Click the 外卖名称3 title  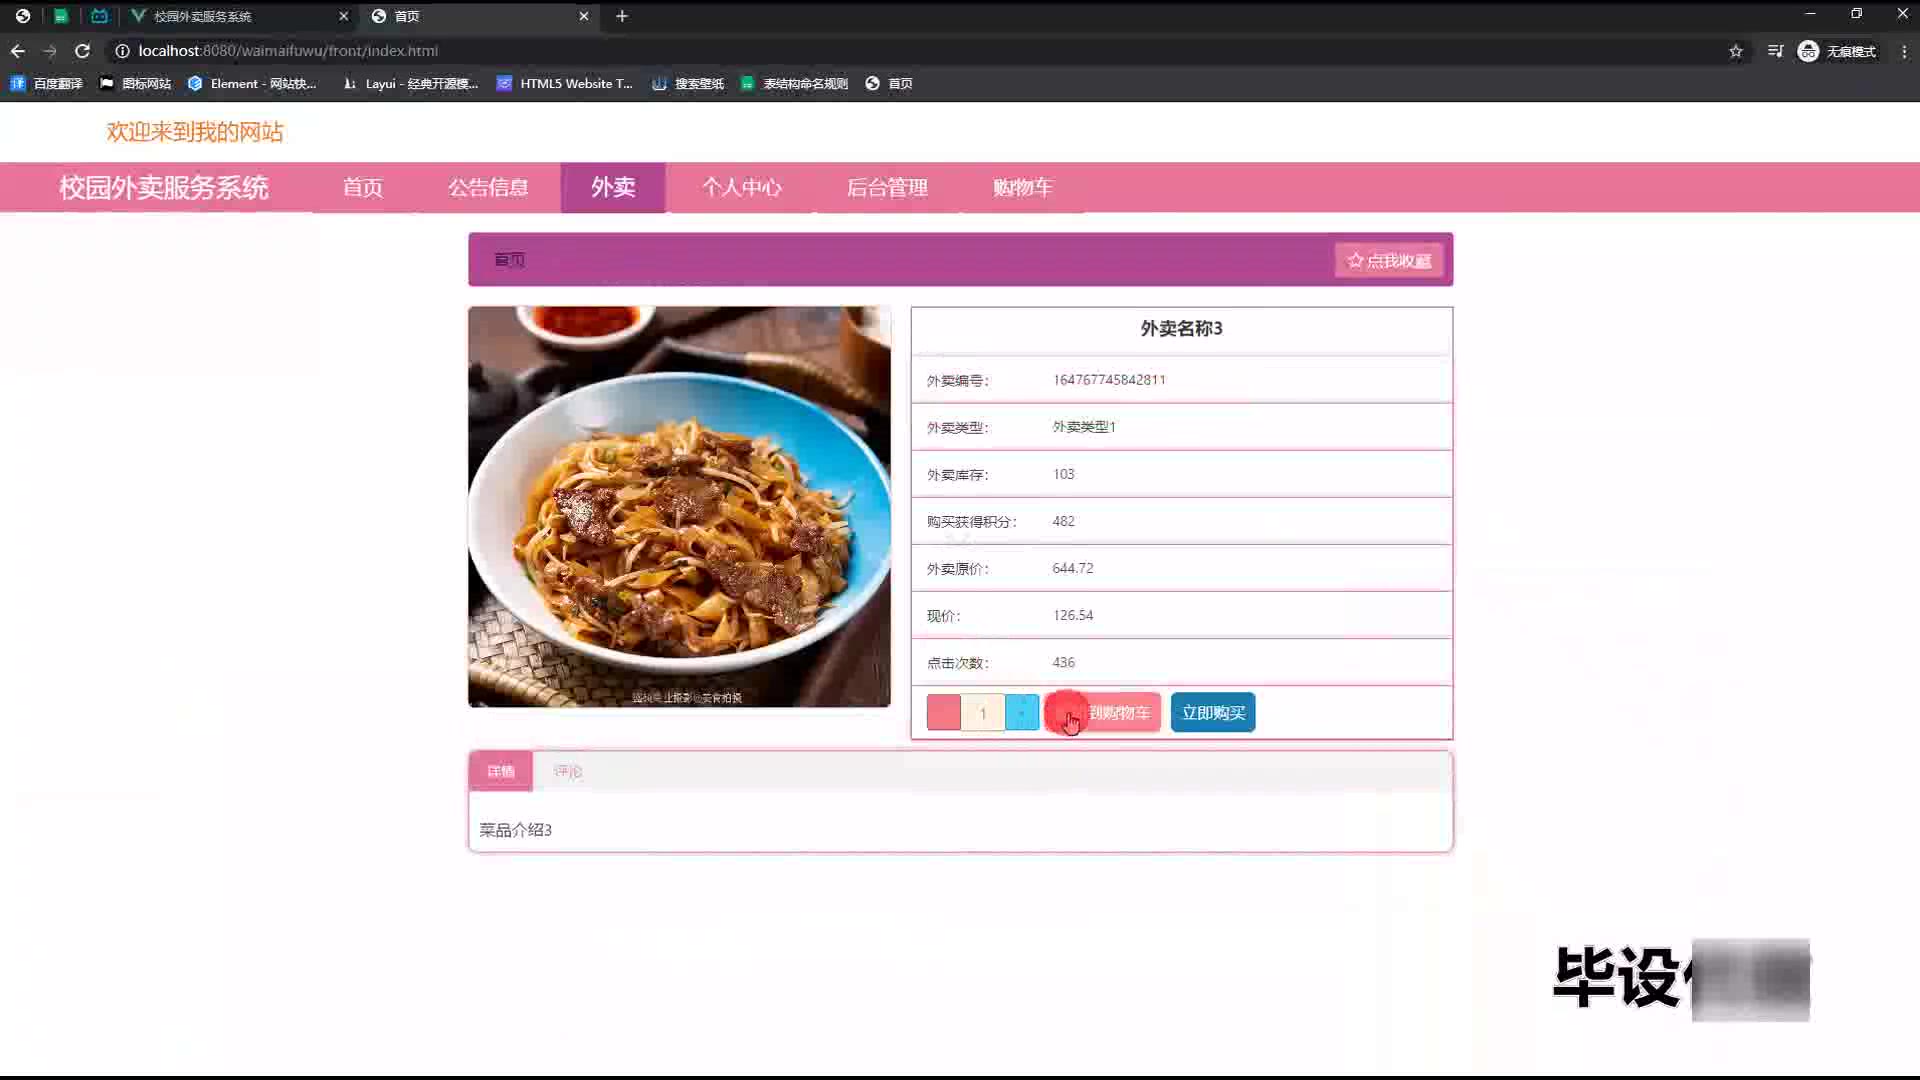pyautogui.click(x=1181, y=329)
